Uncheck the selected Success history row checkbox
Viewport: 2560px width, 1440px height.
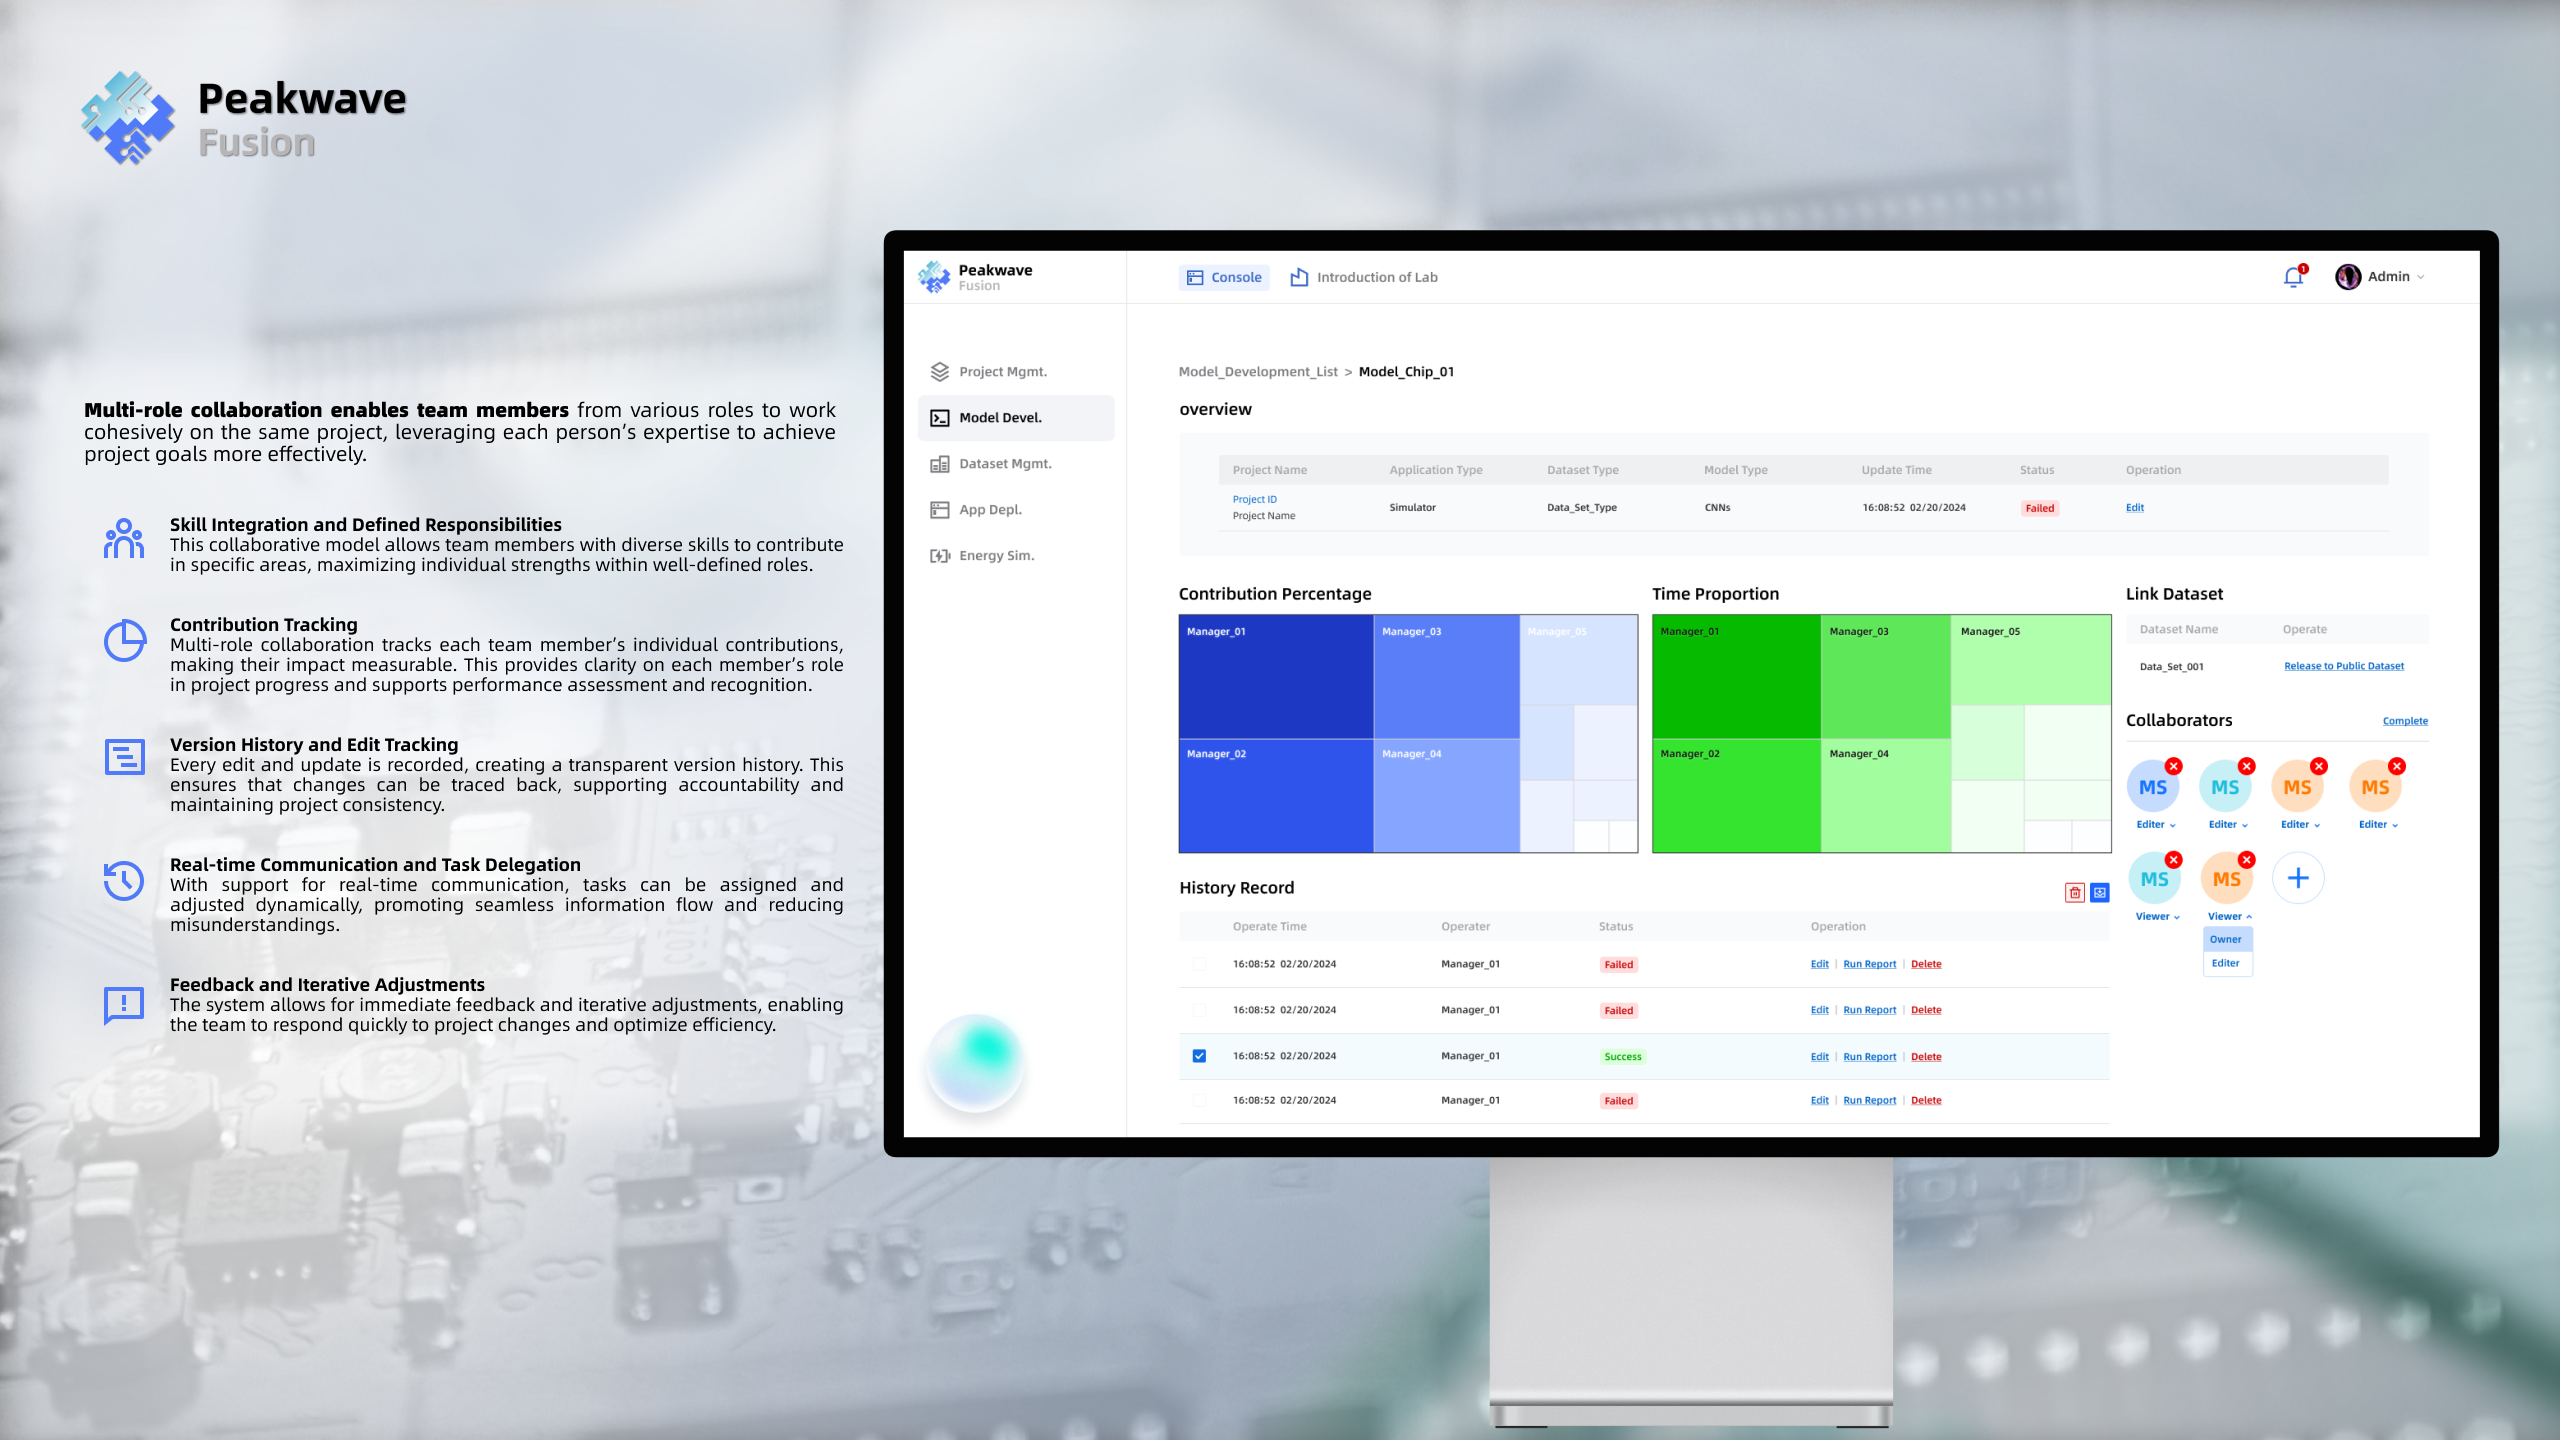1199,1056
